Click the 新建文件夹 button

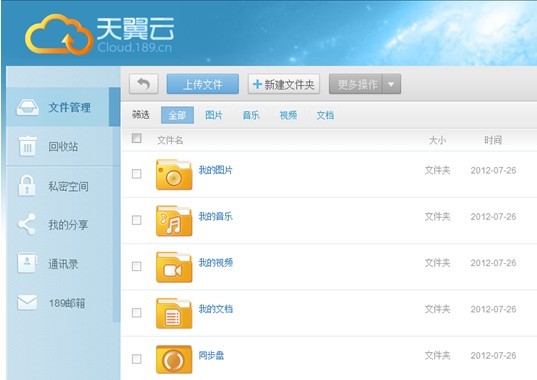284,84
